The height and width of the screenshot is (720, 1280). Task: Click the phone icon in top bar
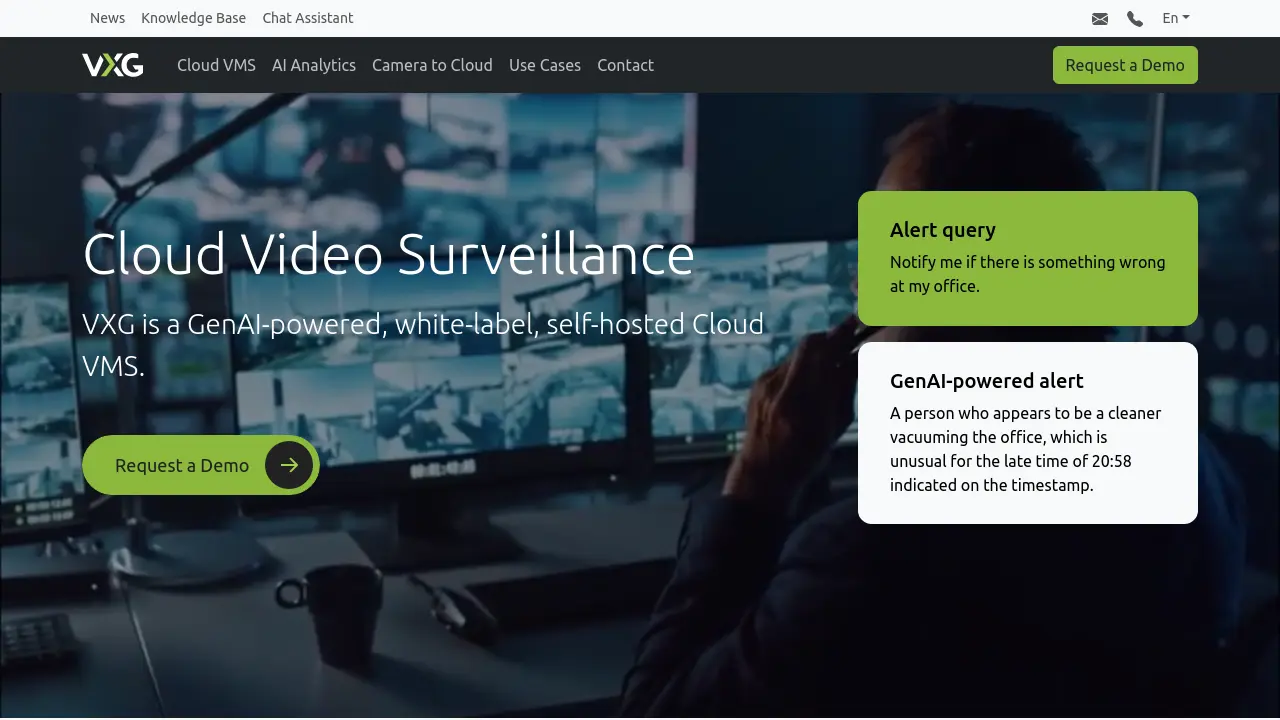pos(1135,19)
